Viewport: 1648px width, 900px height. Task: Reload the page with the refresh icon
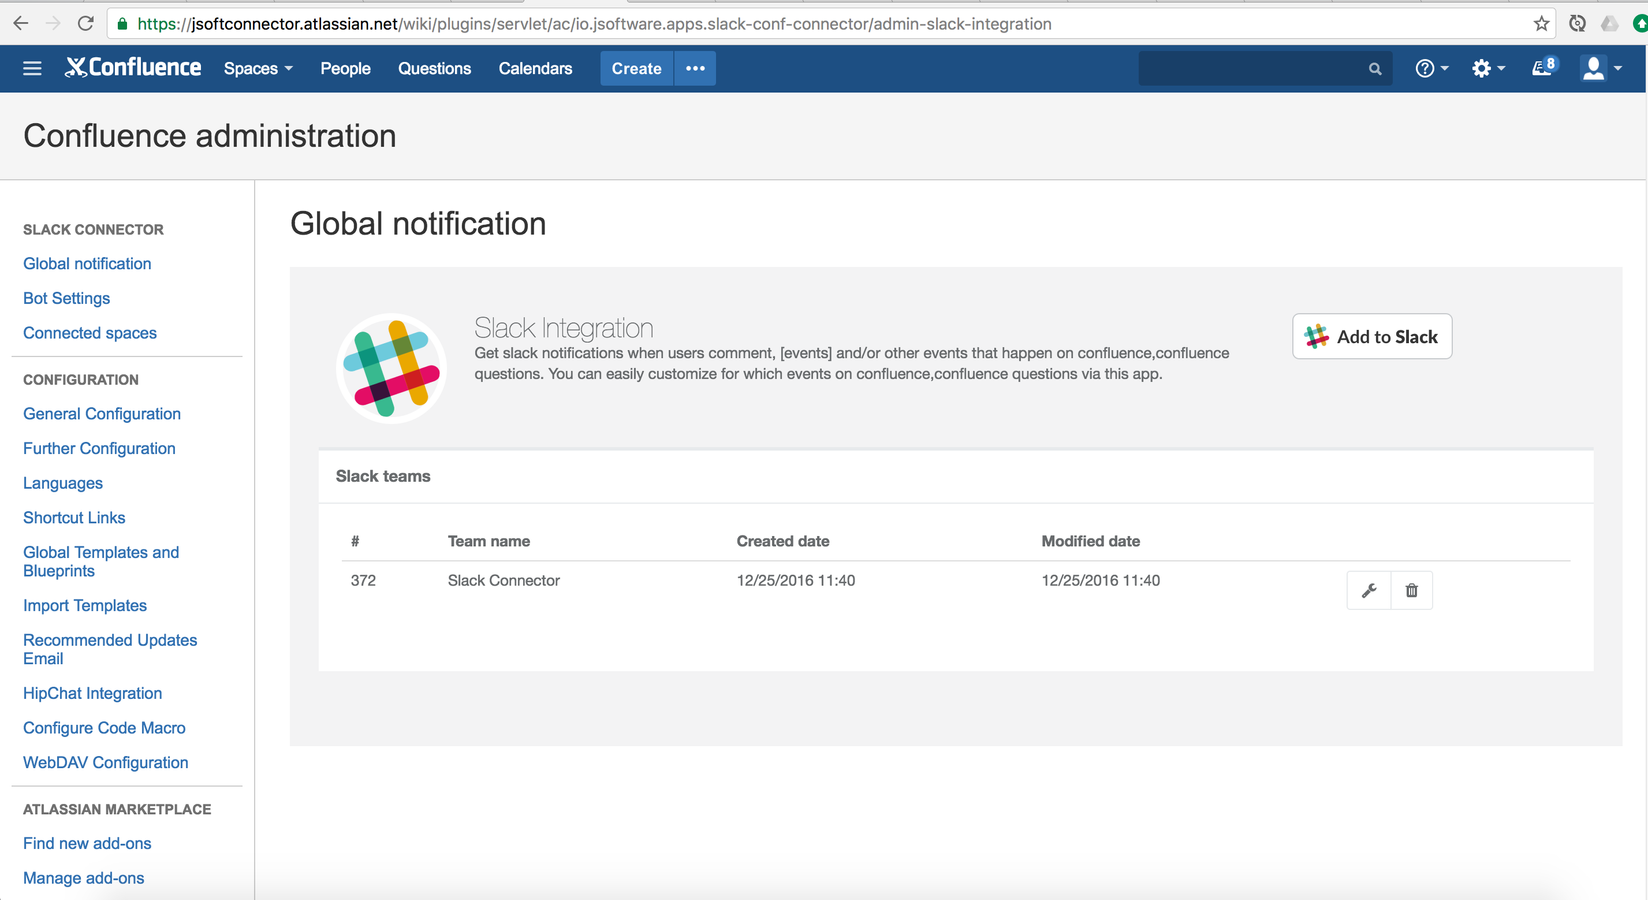tap(86, 23)
